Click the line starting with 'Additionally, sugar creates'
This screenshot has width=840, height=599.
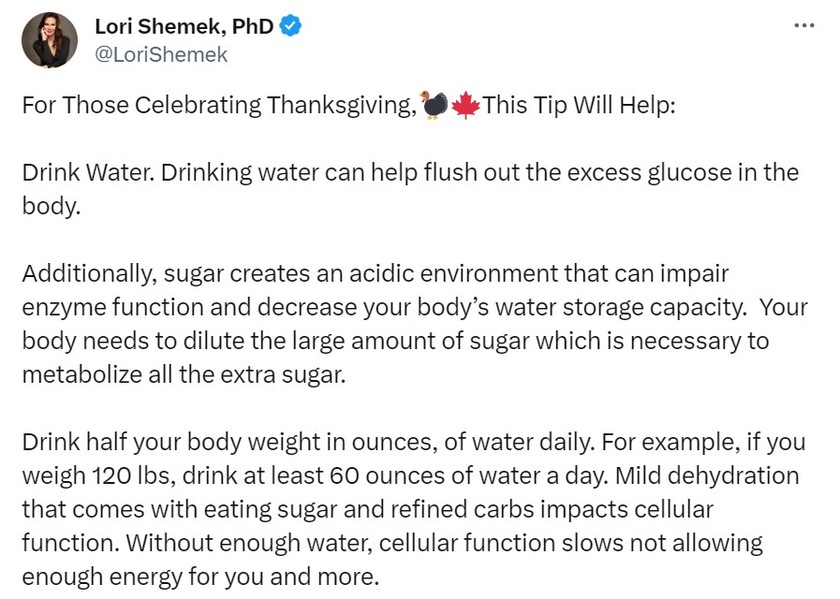pos(376,274)
